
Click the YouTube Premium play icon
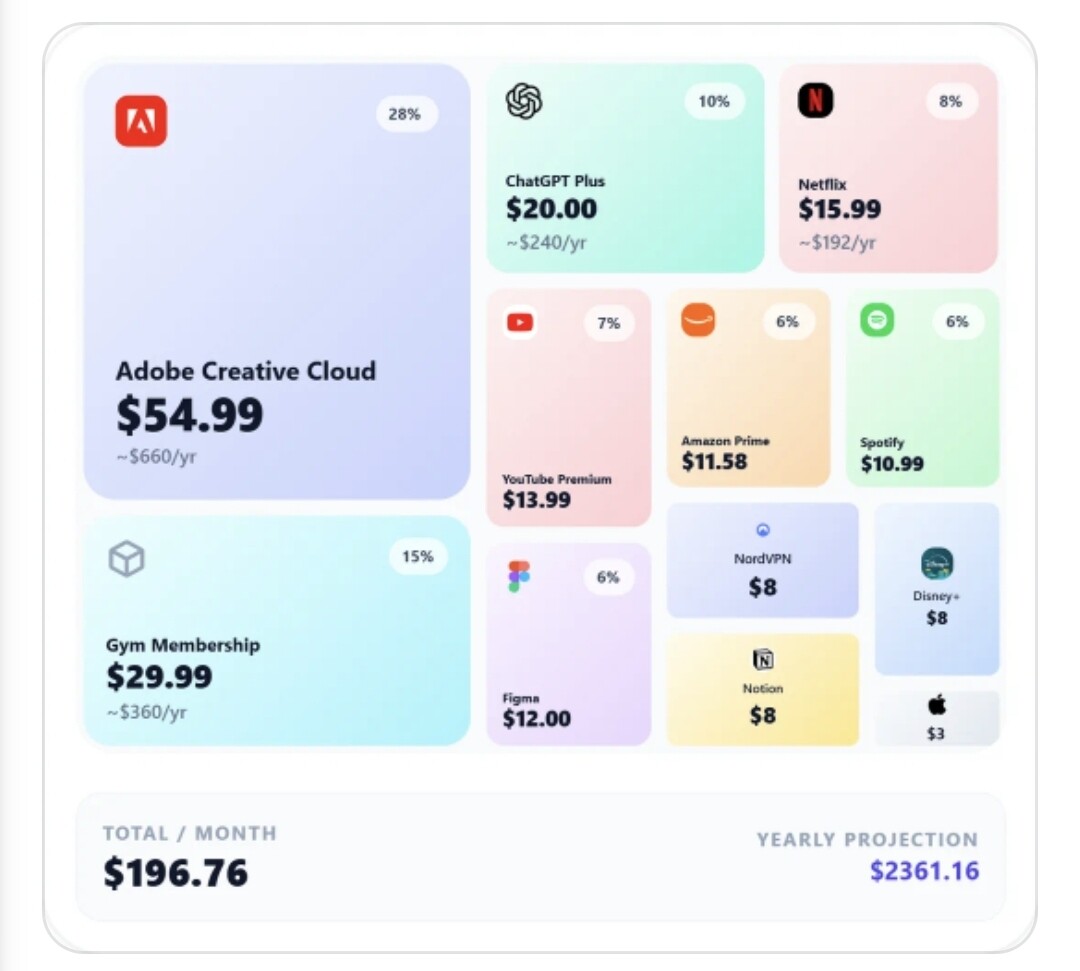pos(520,322)
